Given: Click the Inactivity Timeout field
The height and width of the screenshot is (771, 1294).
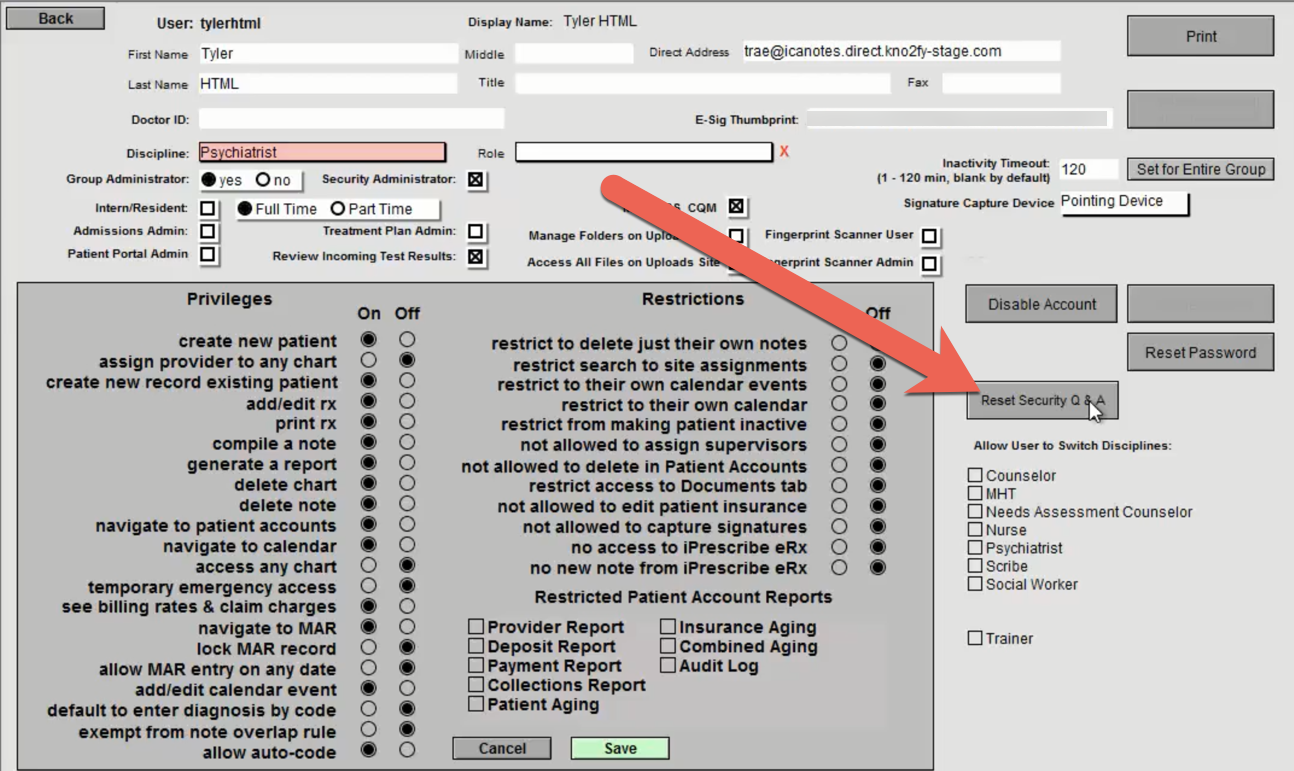Looking at the screenshot, I should 1088,170.
